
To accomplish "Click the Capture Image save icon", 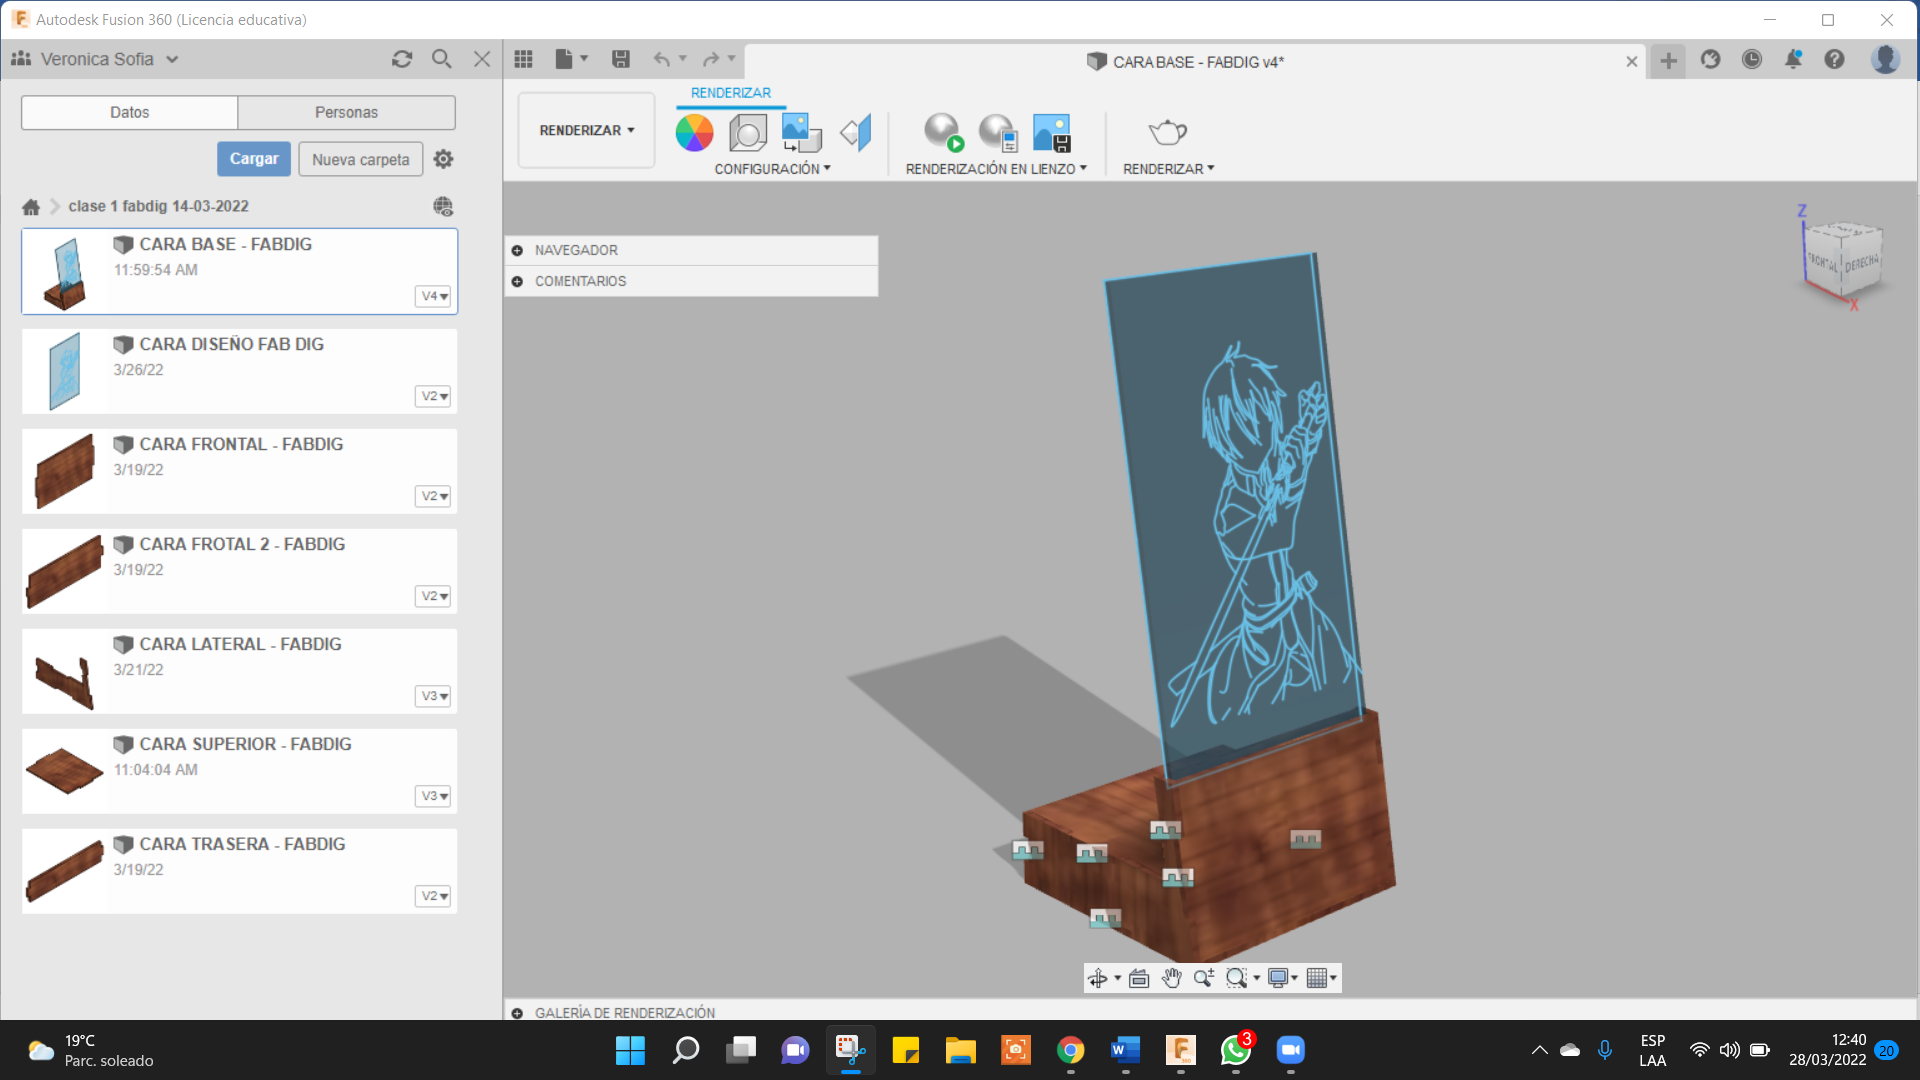I will click(1051, 132).
